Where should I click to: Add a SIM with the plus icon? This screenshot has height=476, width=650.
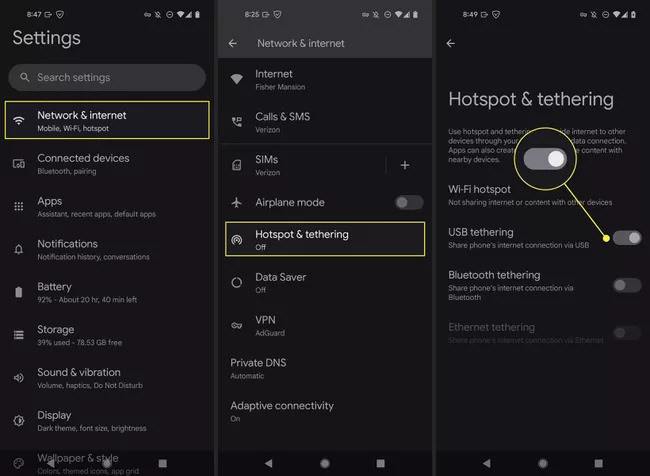(405, 165)
